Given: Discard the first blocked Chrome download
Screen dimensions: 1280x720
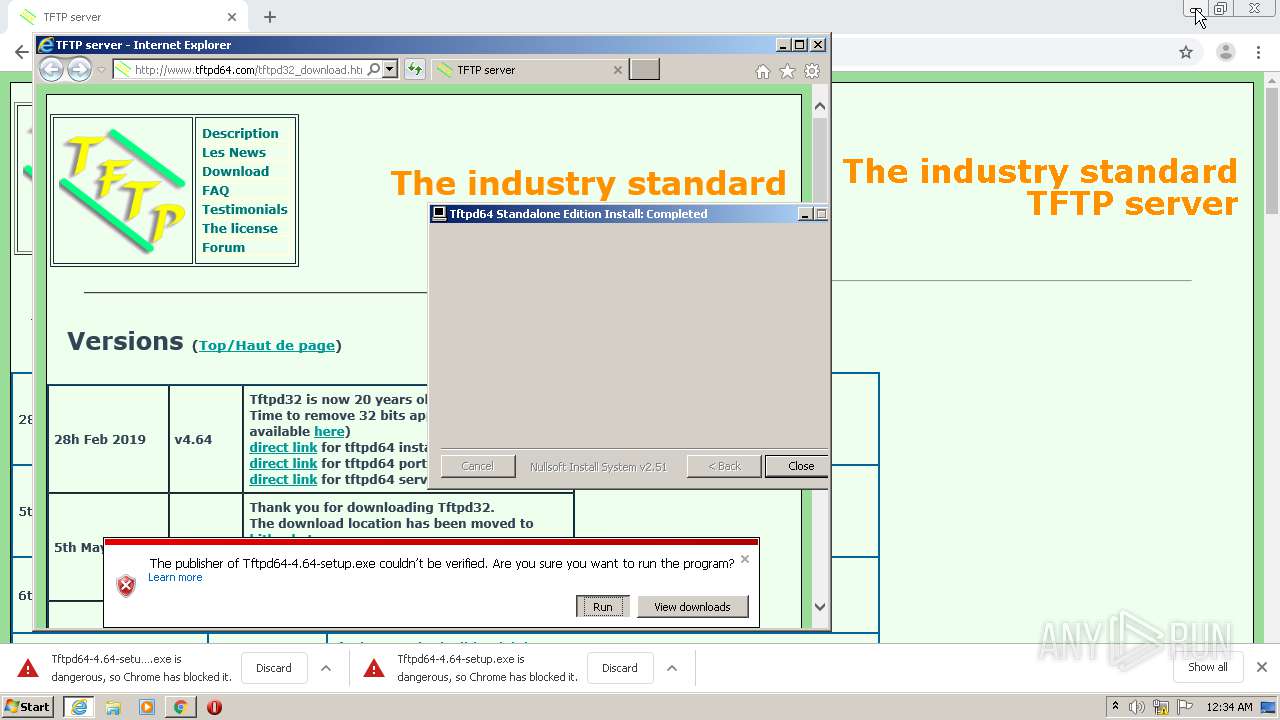Looking at the screenshot, I should click(x=273, y=668).
